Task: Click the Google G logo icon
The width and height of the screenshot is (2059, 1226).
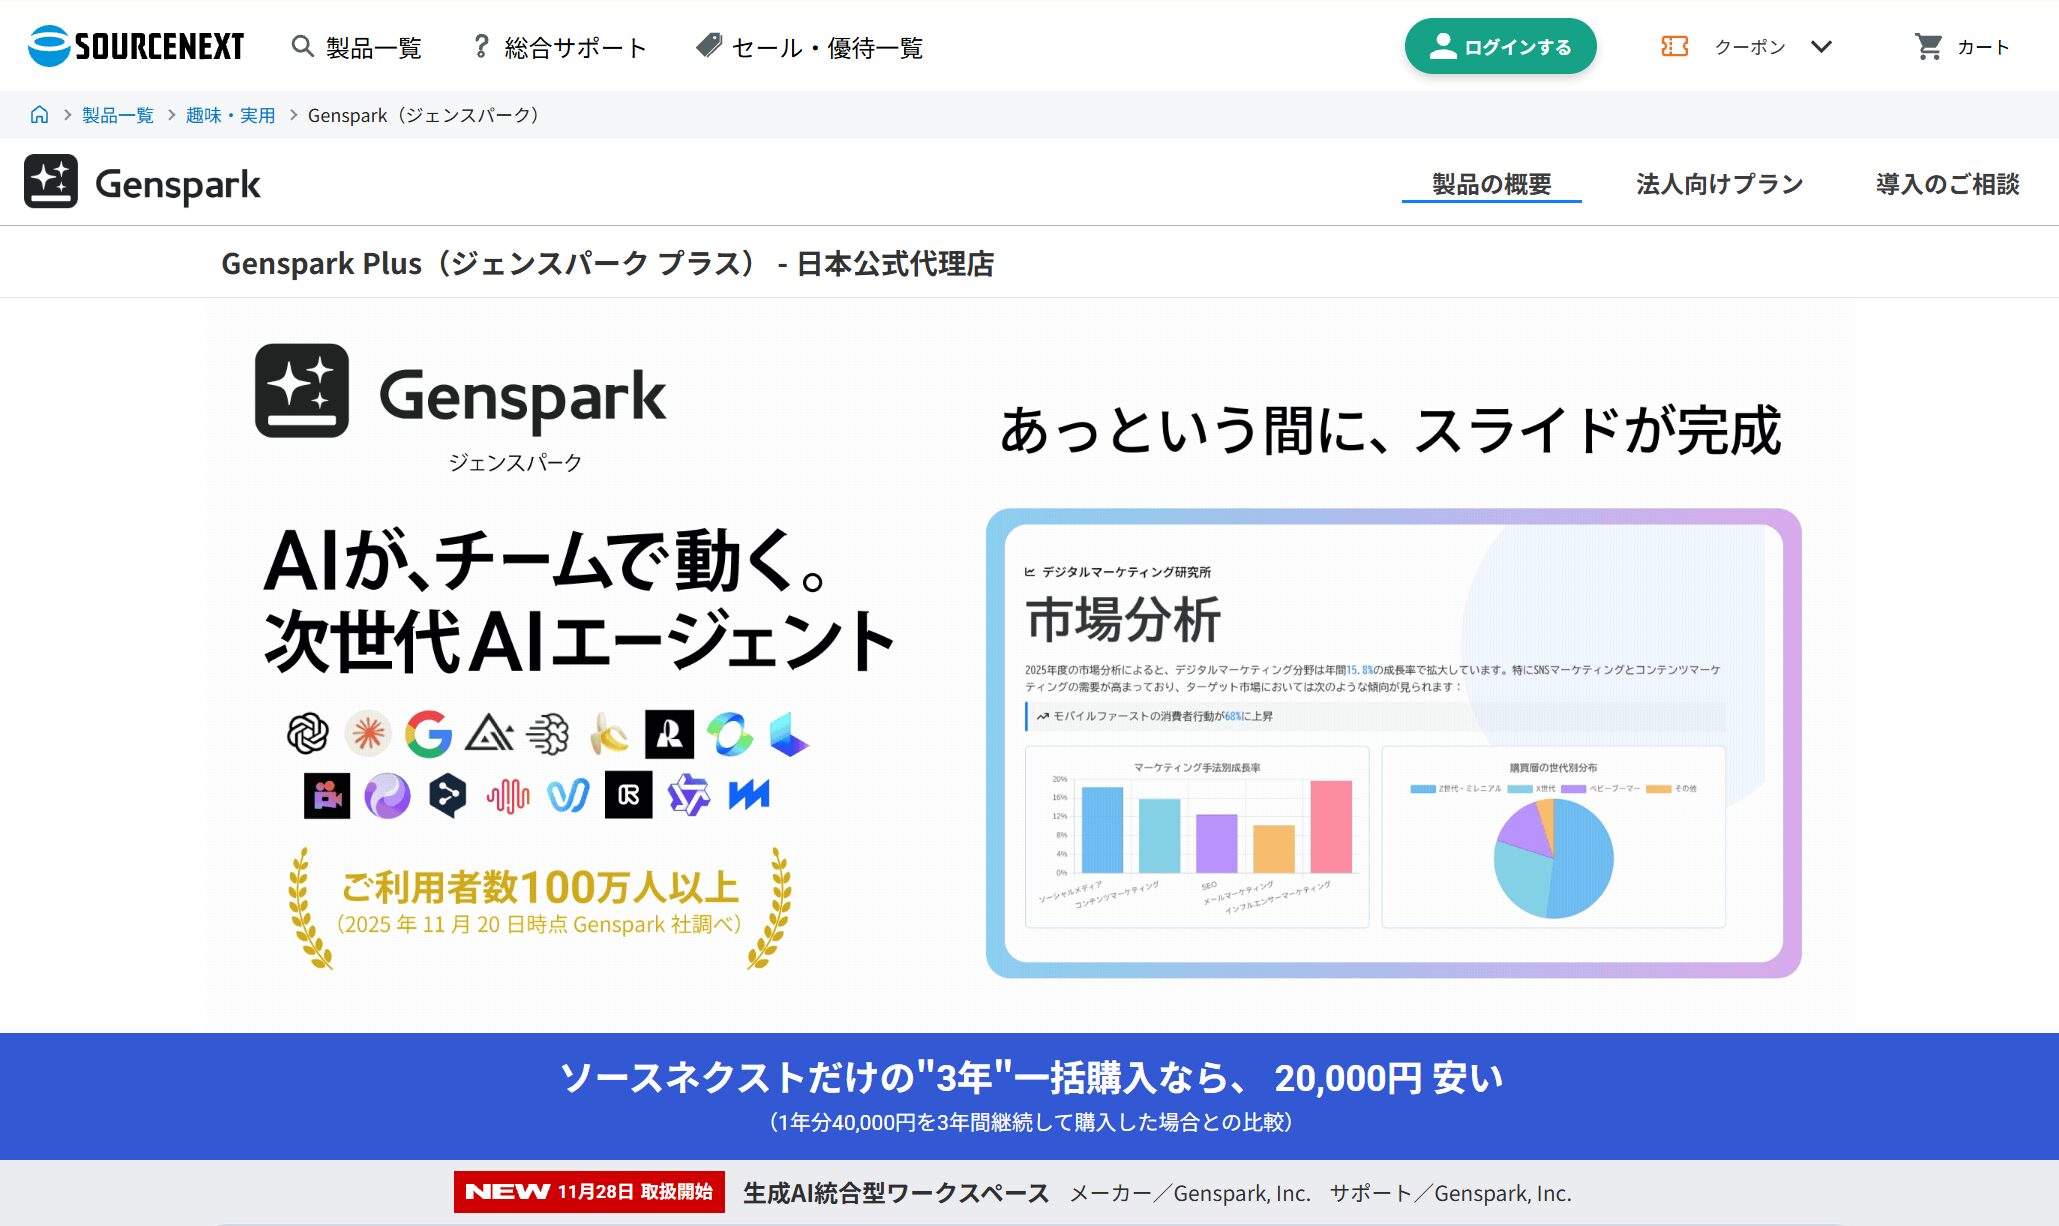Action: (428, 735)
